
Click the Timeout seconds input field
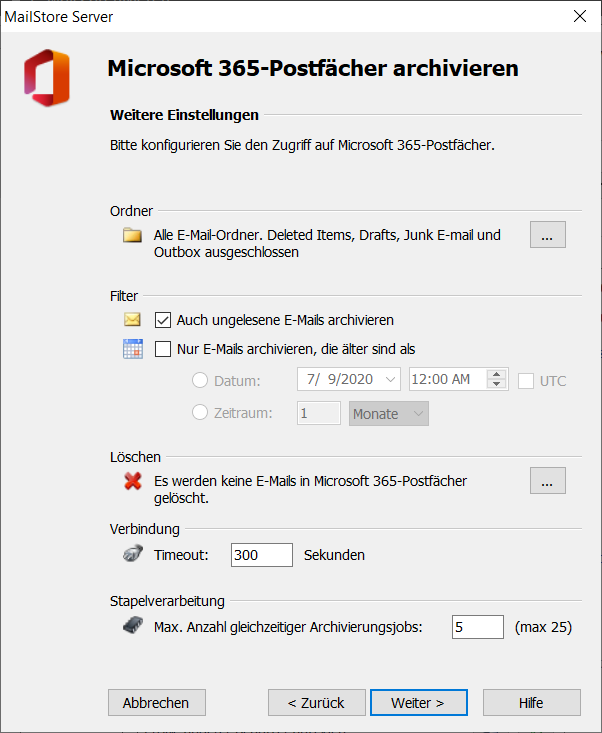click(262, 555)
